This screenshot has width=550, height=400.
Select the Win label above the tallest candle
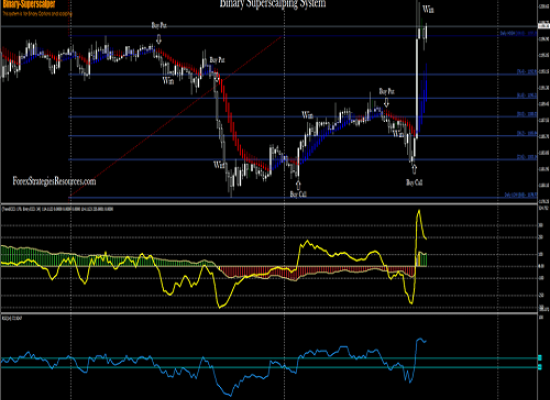[x=428, y=9]
